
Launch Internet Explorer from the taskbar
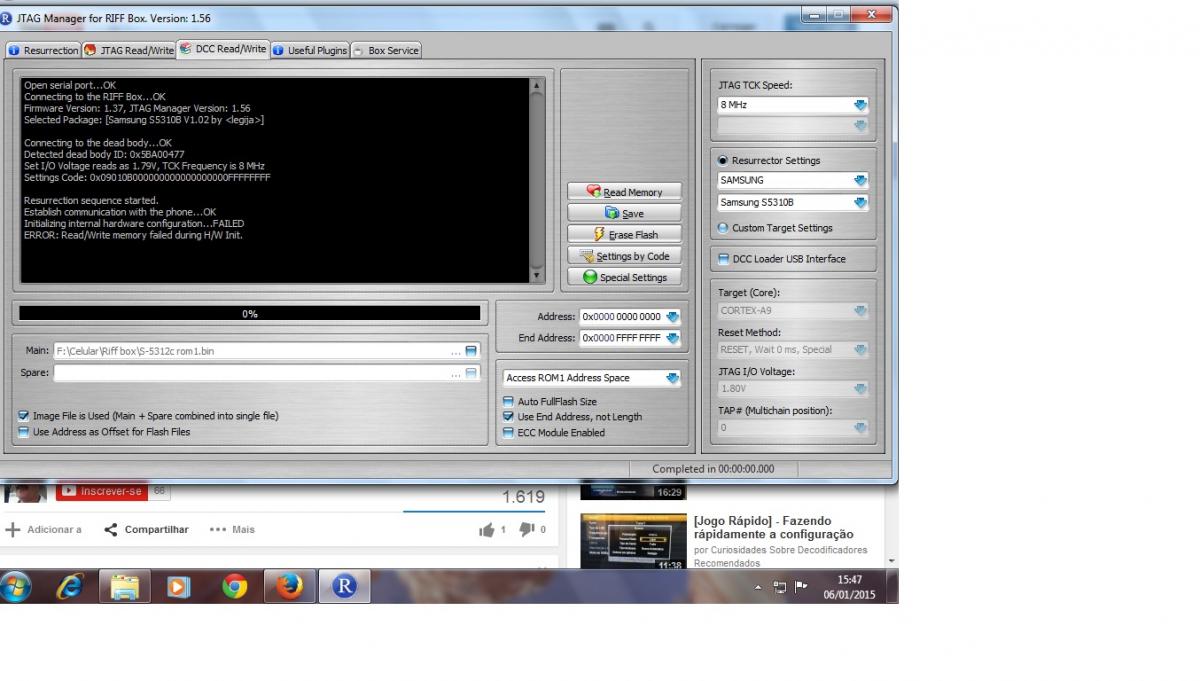tap(70, 586)
